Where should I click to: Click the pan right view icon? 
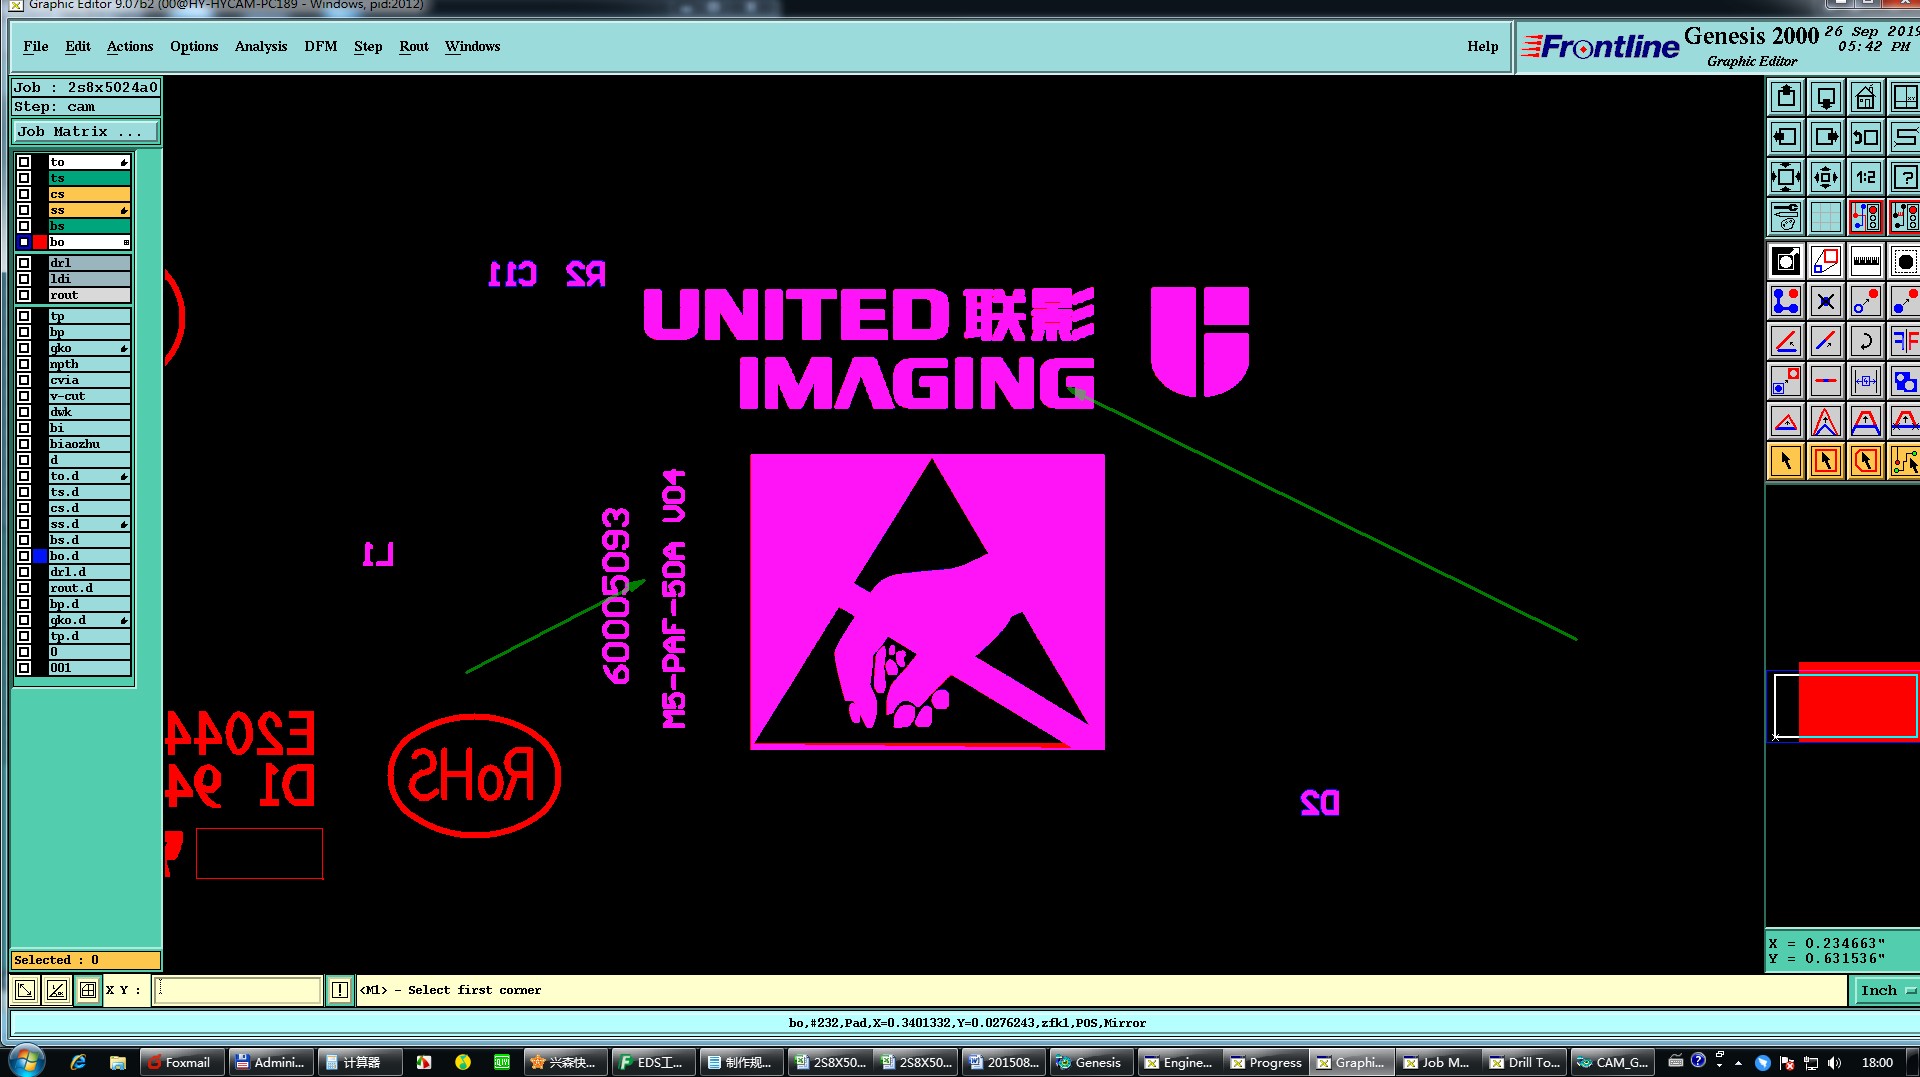click(x=1825, y=137)
